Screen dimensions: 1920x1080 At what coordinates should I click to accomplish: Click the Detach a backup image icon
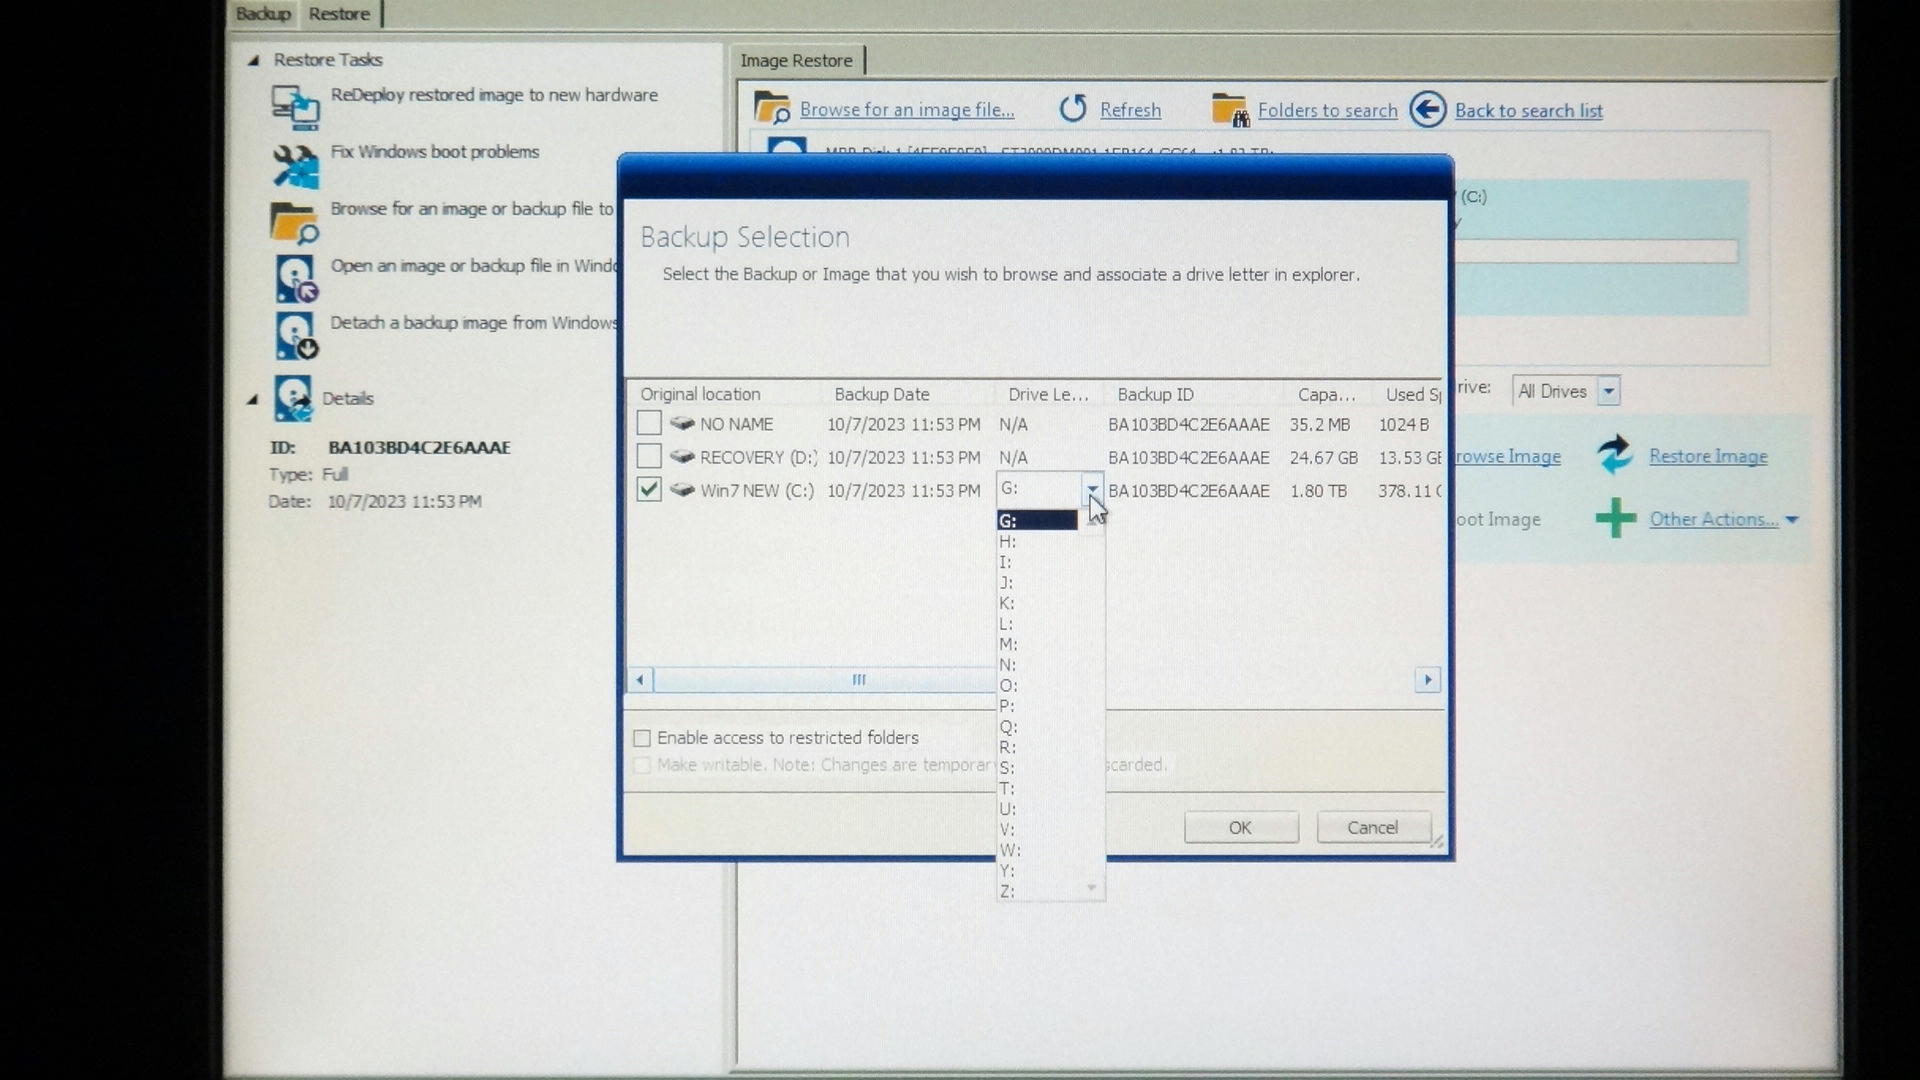click(296, 337)
